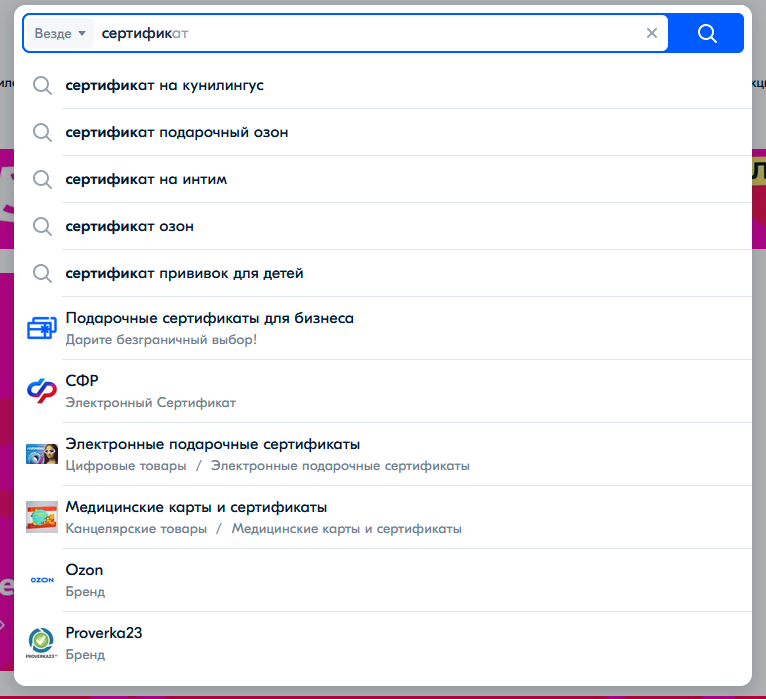
Task: Click the Бренд label under Ozon
Action: coord(85,592)
